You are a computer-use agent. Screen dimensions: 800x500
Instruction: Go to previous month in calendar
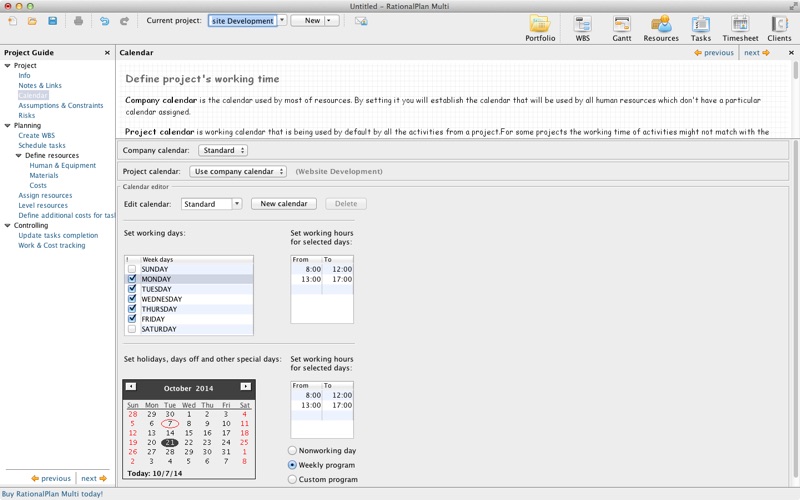(131, 387)
